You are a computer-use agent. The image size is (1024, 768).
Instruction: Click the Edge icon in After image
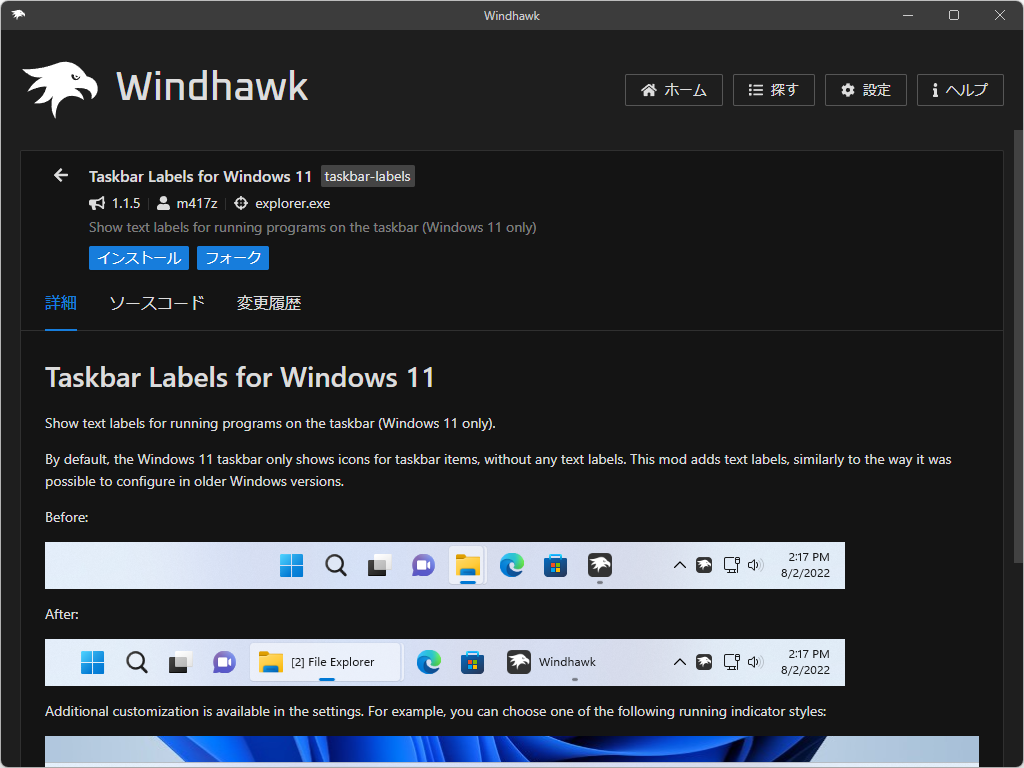(x=428, y=662)
